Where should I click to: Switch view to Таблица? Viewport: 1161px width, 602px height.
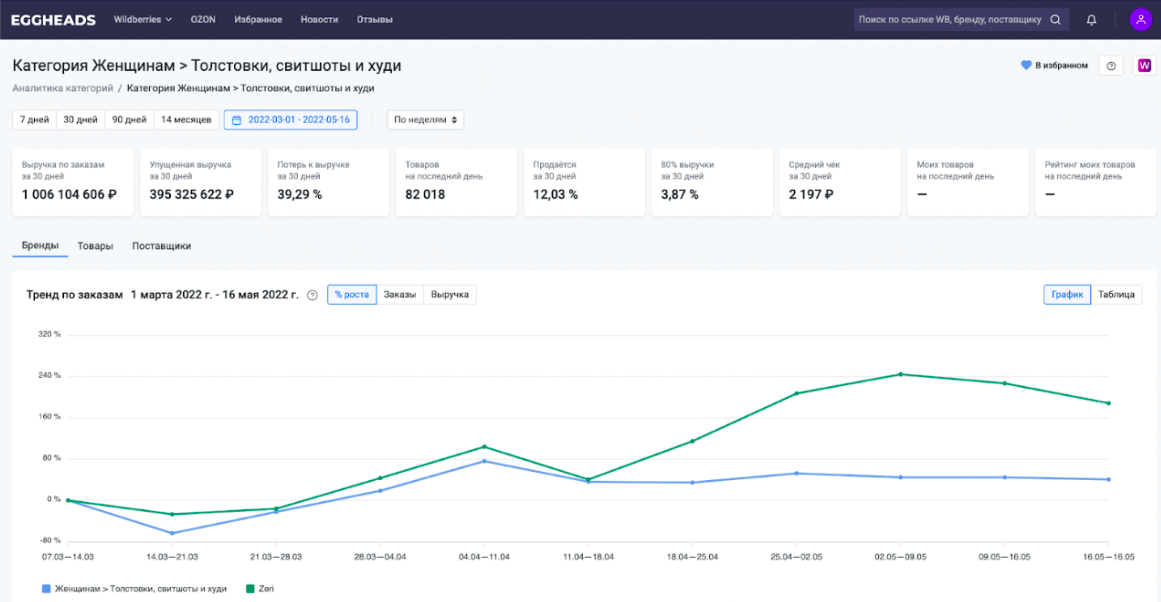coord(1116,295)
